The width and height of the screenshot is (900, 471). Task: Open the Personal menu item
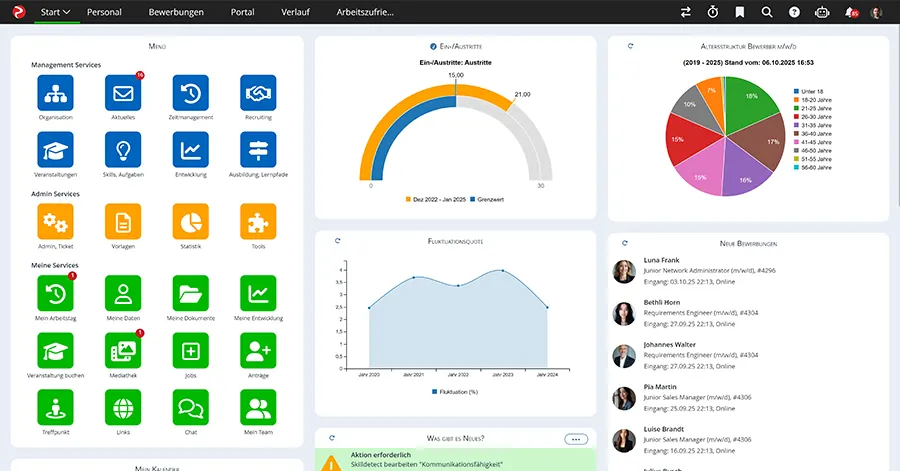[x=105, y=12]
